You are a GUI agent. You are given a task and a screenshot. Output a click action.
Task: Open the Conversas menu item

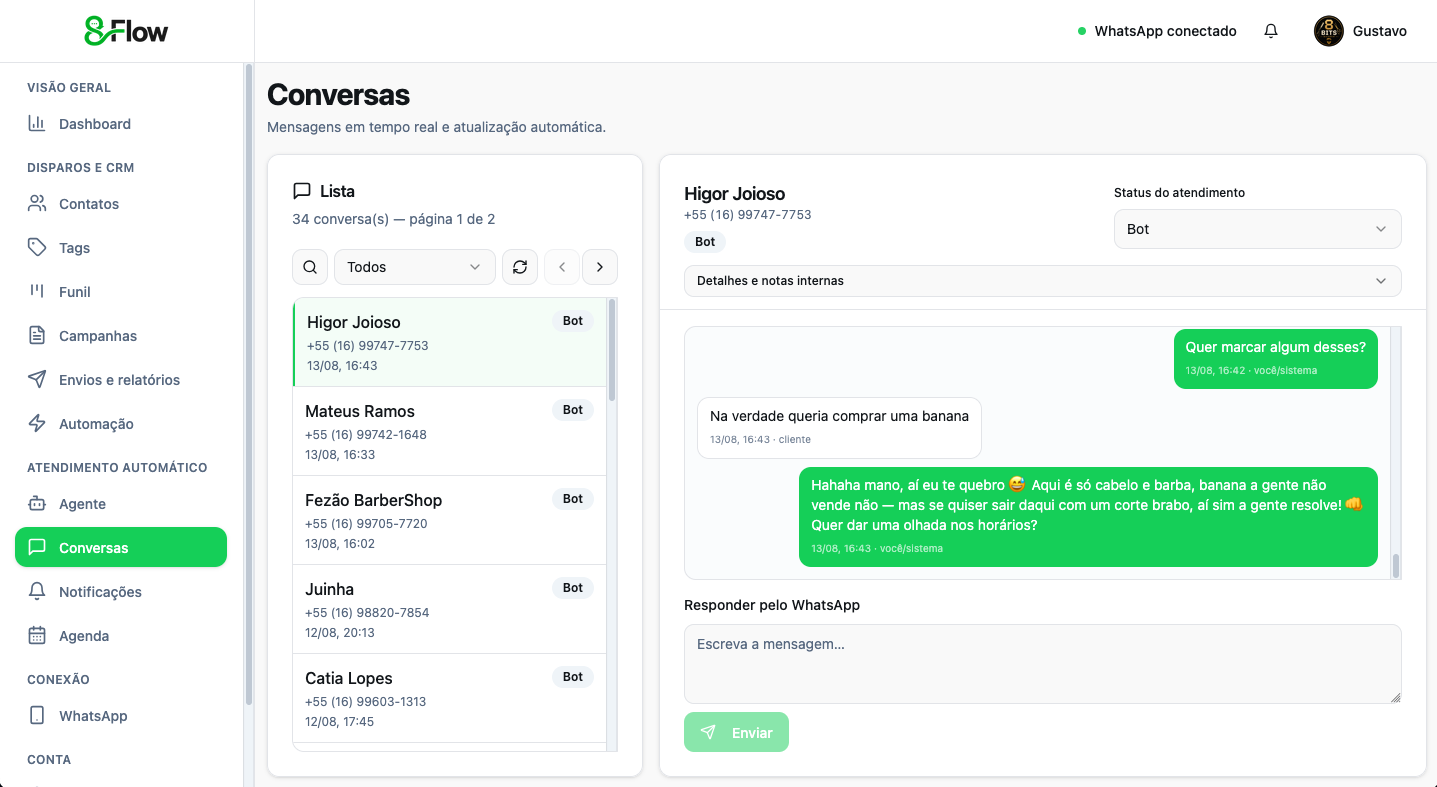(x=121, y=548)
